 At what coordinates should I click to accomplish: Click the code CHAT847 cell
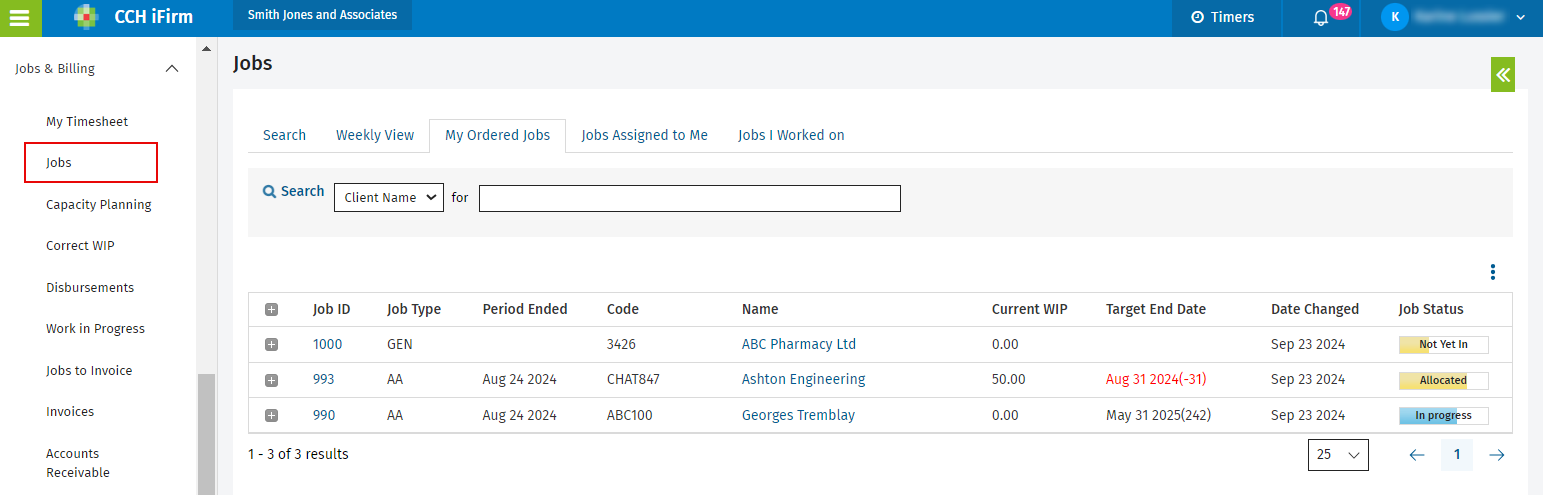pyautogui.click(x=633, y=379)
